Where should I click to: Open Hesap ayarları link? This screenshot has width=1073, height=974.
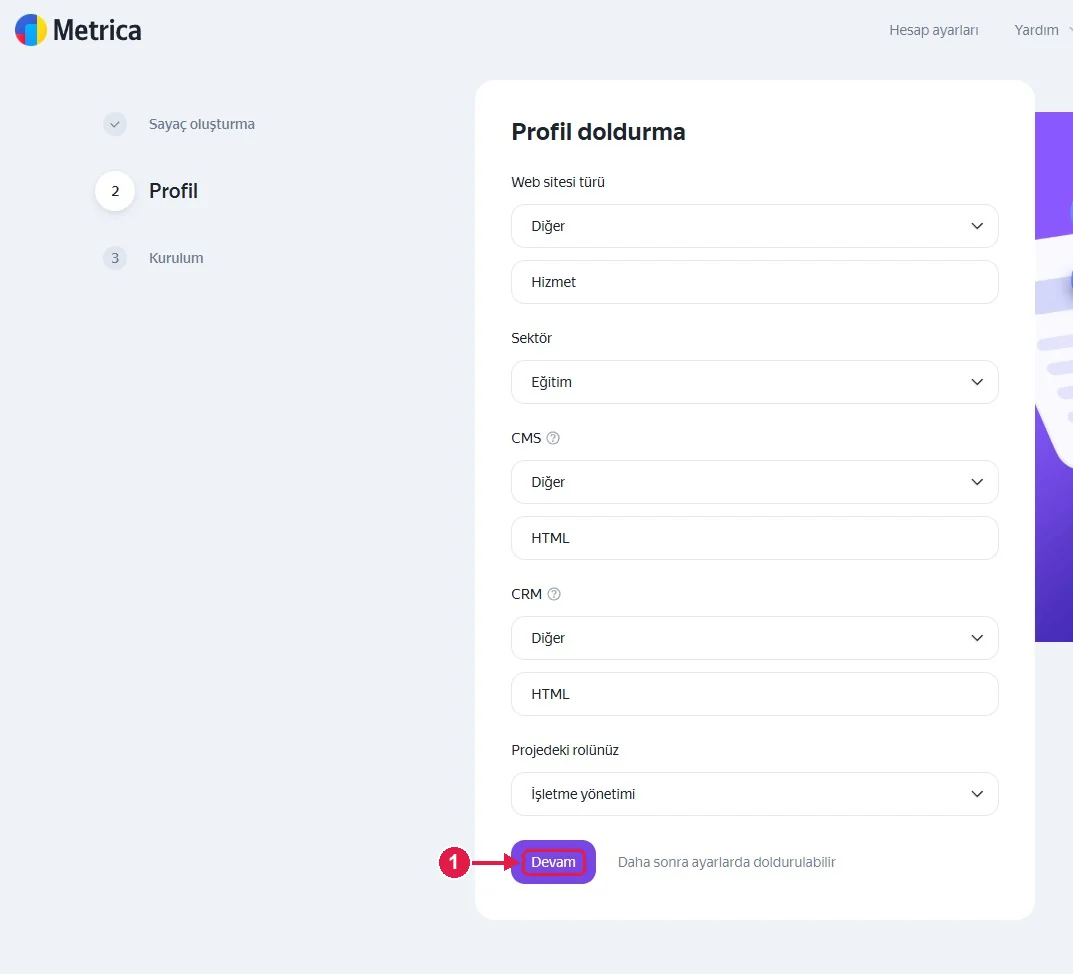pos(933,30)
